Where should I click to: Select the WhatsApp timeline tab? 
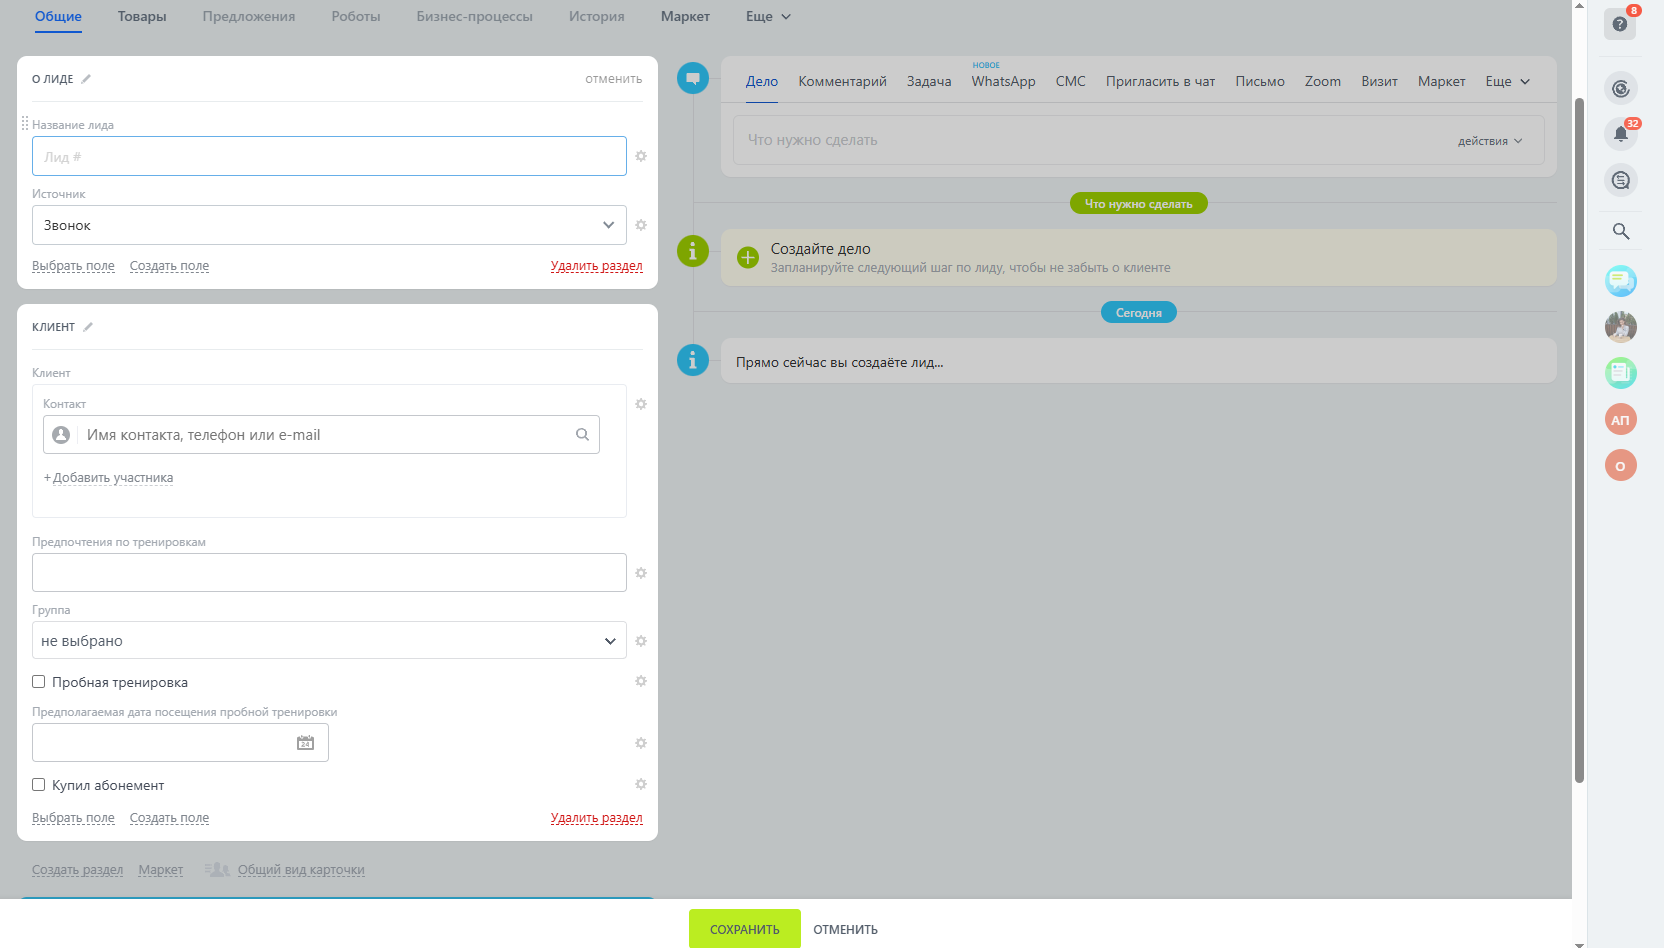click(x=1003, y=82)
